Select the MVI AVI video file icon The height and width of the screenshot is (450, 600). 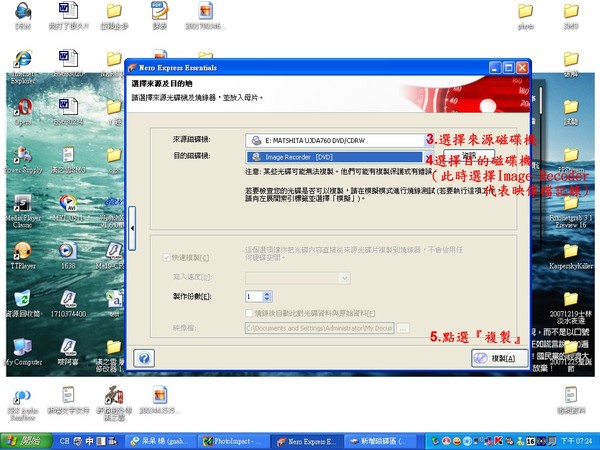(68, 208)
